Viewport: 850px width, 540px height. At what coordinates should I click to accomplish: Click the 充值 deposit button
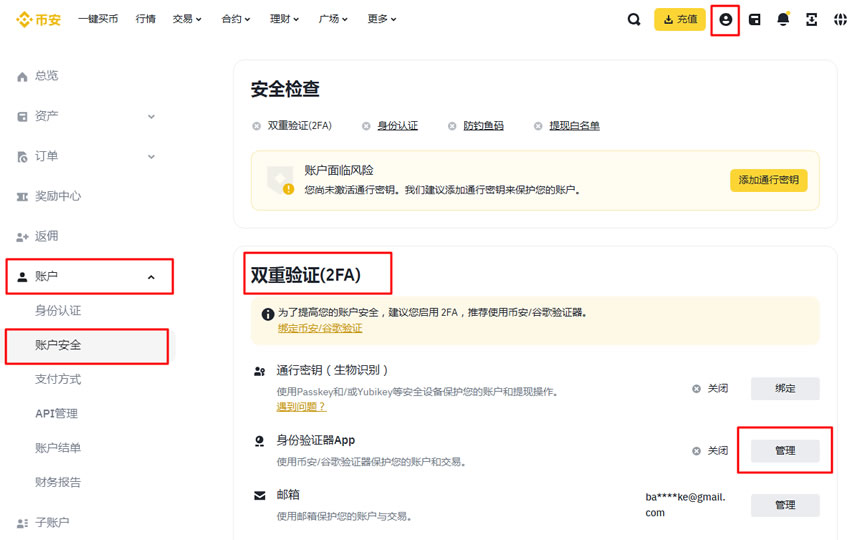[680, 19]
